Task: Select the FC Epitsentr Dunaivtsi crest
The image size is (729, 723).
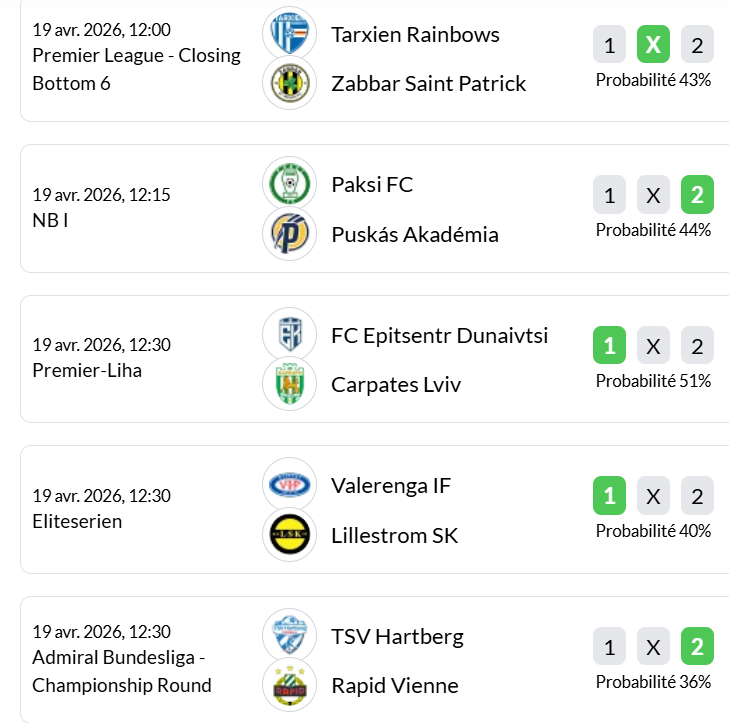Action: (289, 334)
